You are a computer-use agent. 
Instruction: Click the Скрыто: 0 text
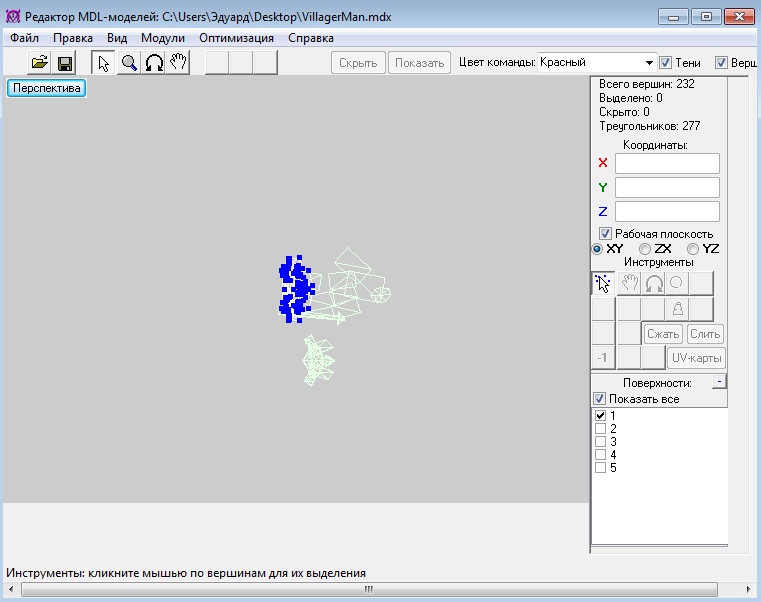click(x=624, y=112)
